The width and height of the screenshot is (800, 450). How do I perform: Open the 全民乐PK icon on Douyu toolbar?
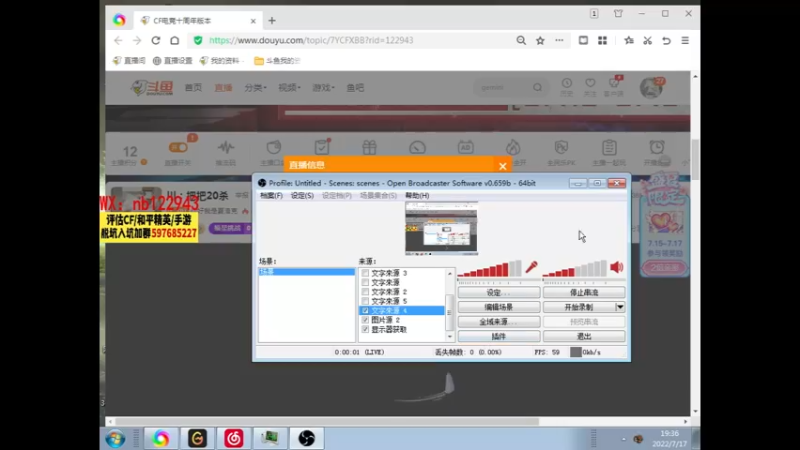pos(561,148)
